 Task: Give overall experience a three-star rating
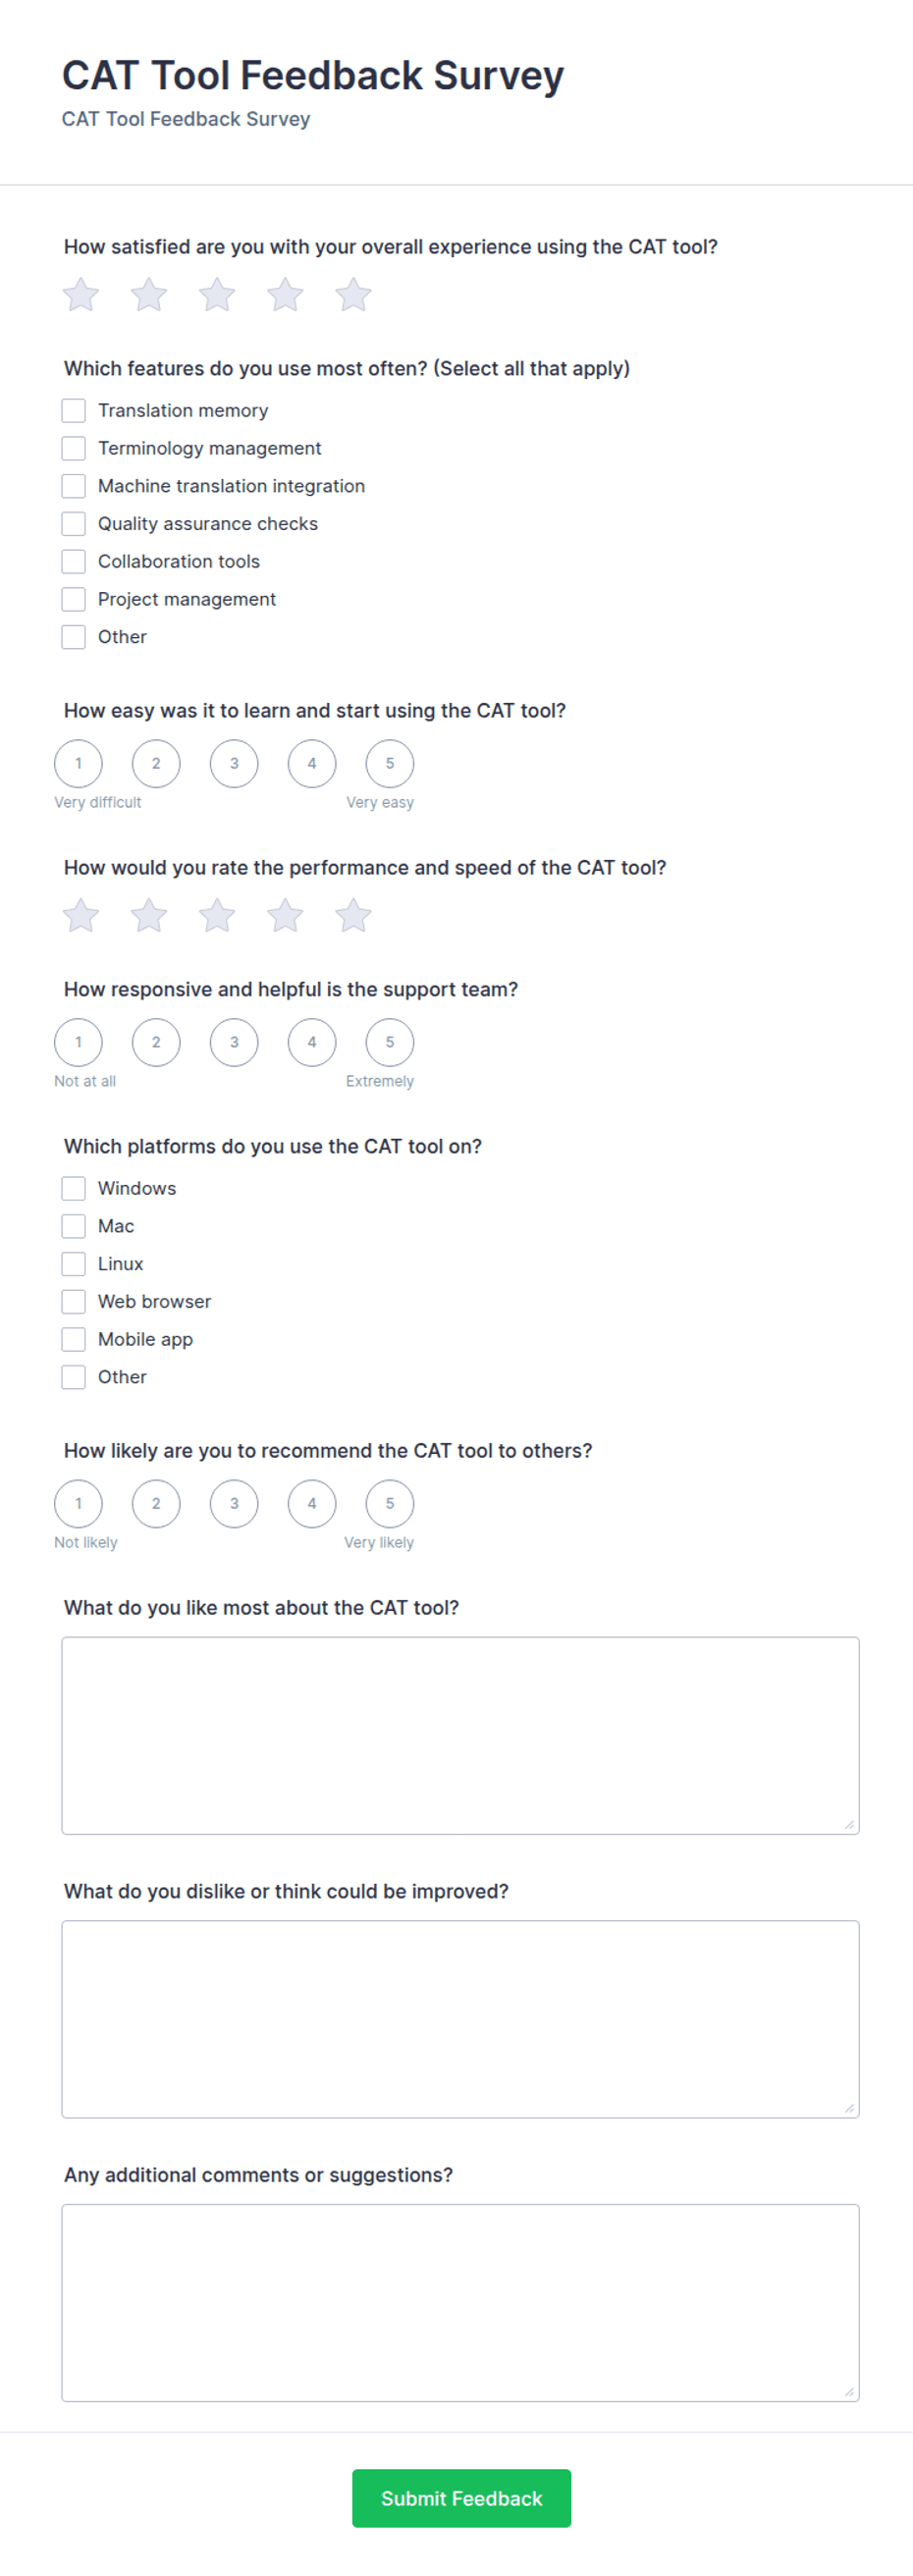click(x=217, y=295)
